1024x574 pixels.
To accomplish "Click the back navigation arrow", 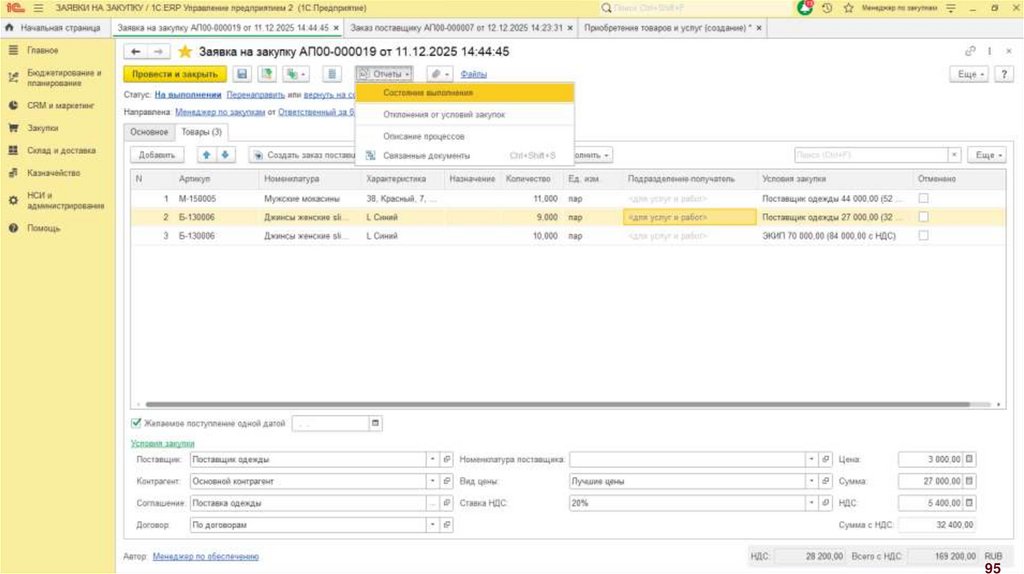I will pyautogui.click(x=136, y=52).
